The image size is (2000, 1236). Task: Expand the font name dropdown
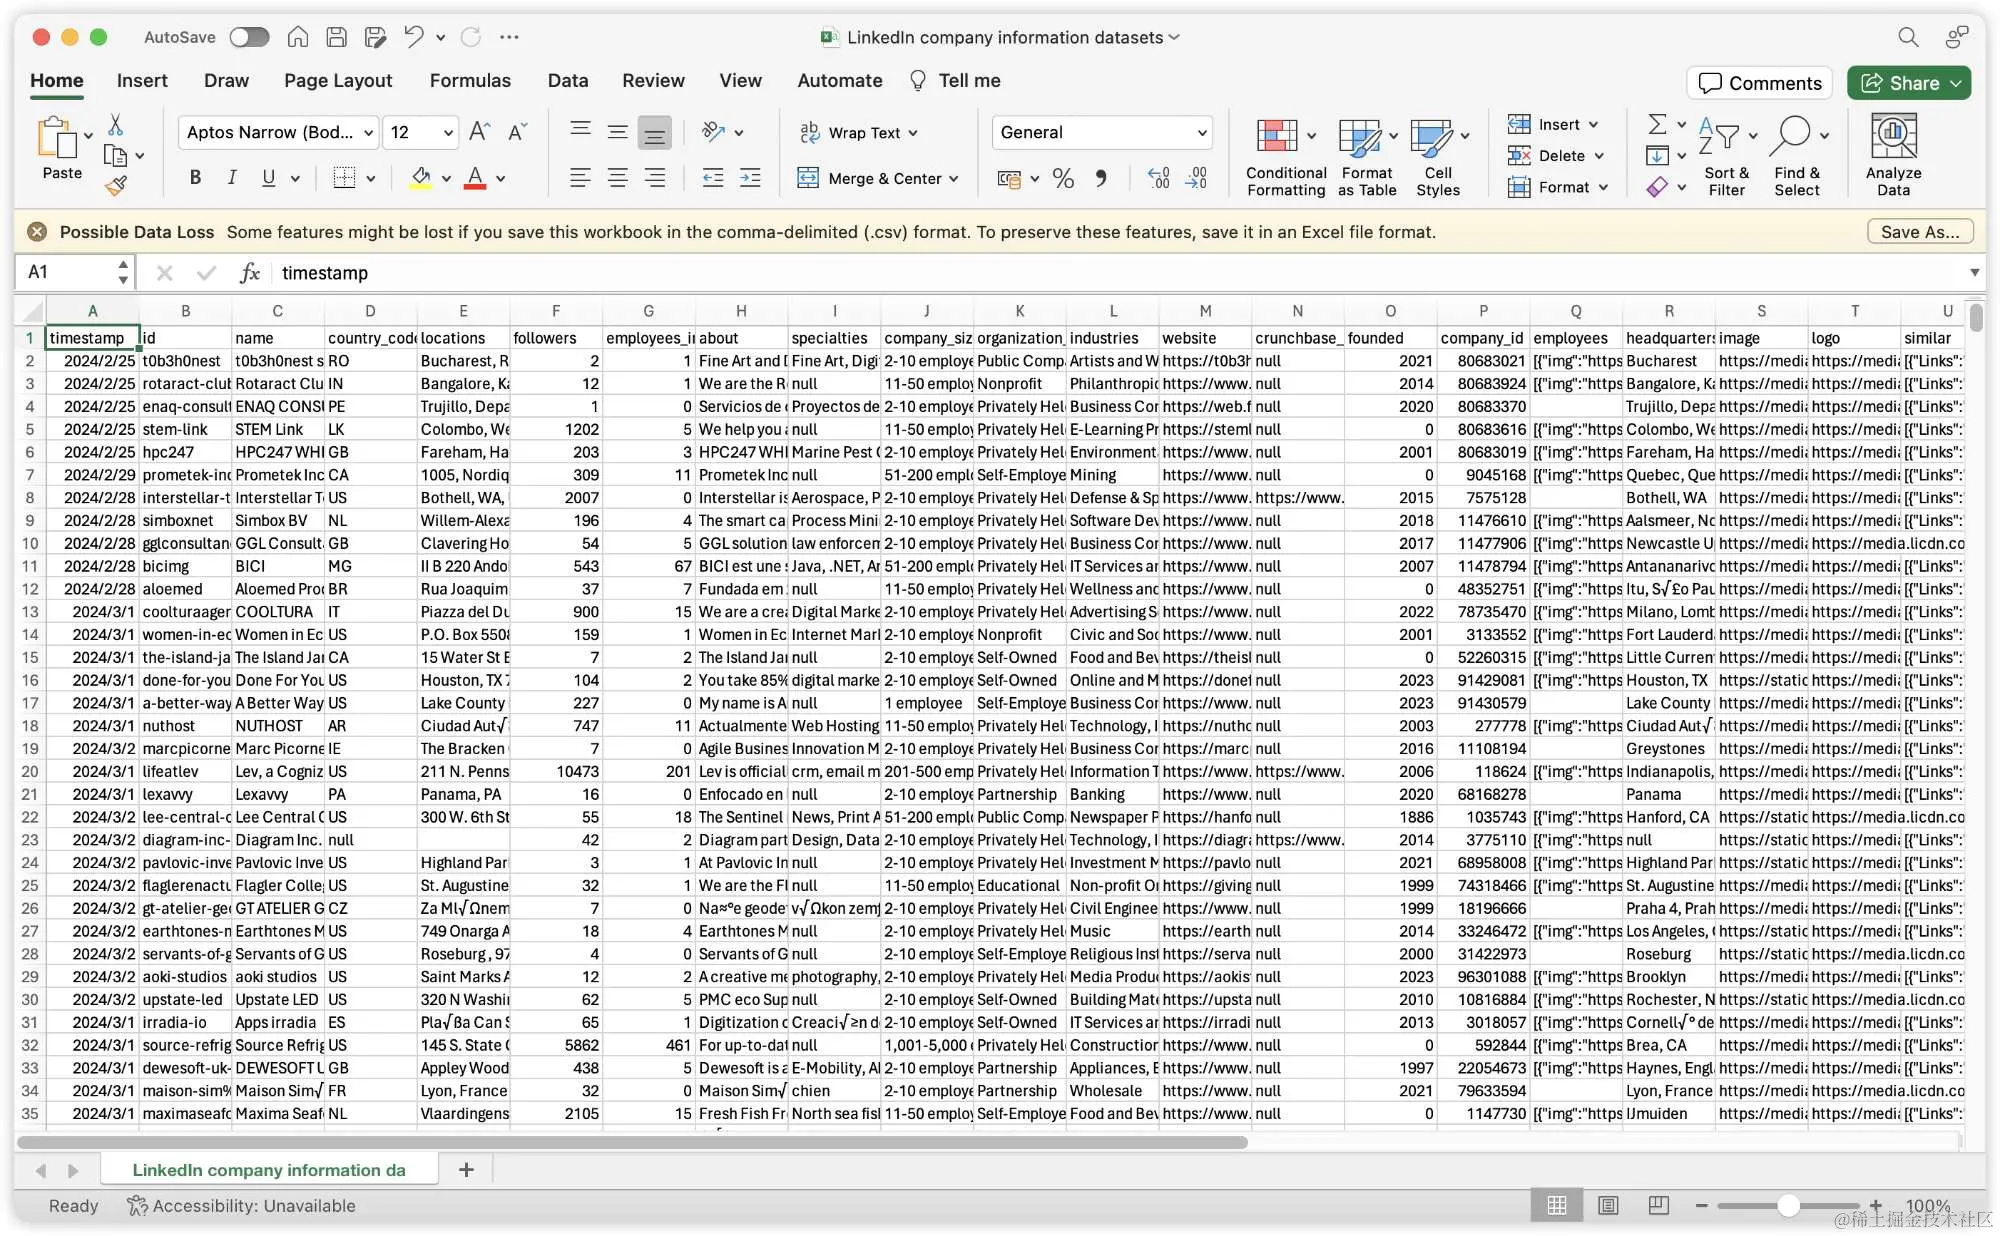tap(369, 132)
